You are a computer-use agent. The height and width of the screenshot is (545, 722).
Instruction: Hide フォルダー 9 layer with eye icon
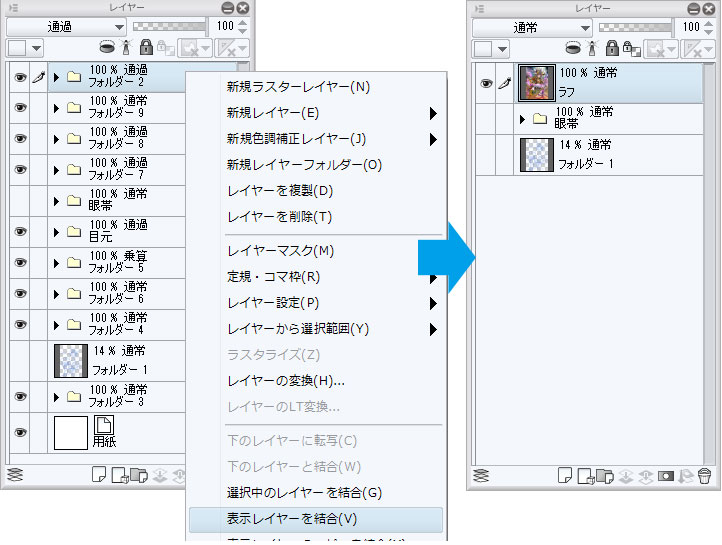click(20, 108)
